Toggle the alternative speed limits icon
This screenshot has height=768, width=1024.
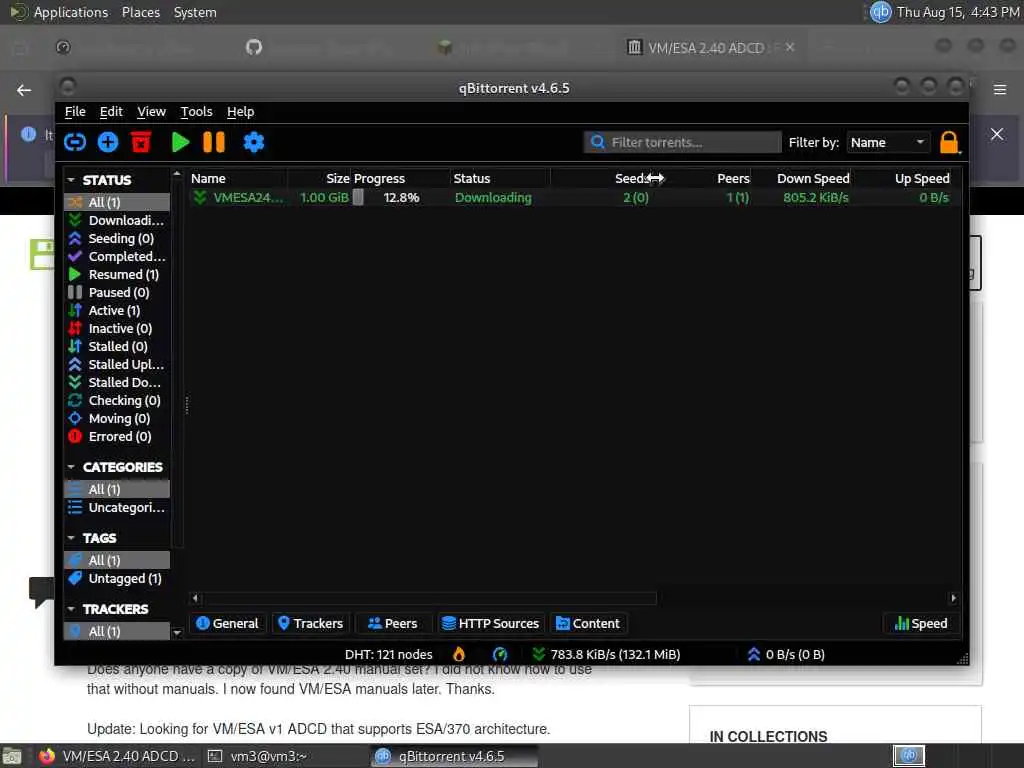click(500, 654)
